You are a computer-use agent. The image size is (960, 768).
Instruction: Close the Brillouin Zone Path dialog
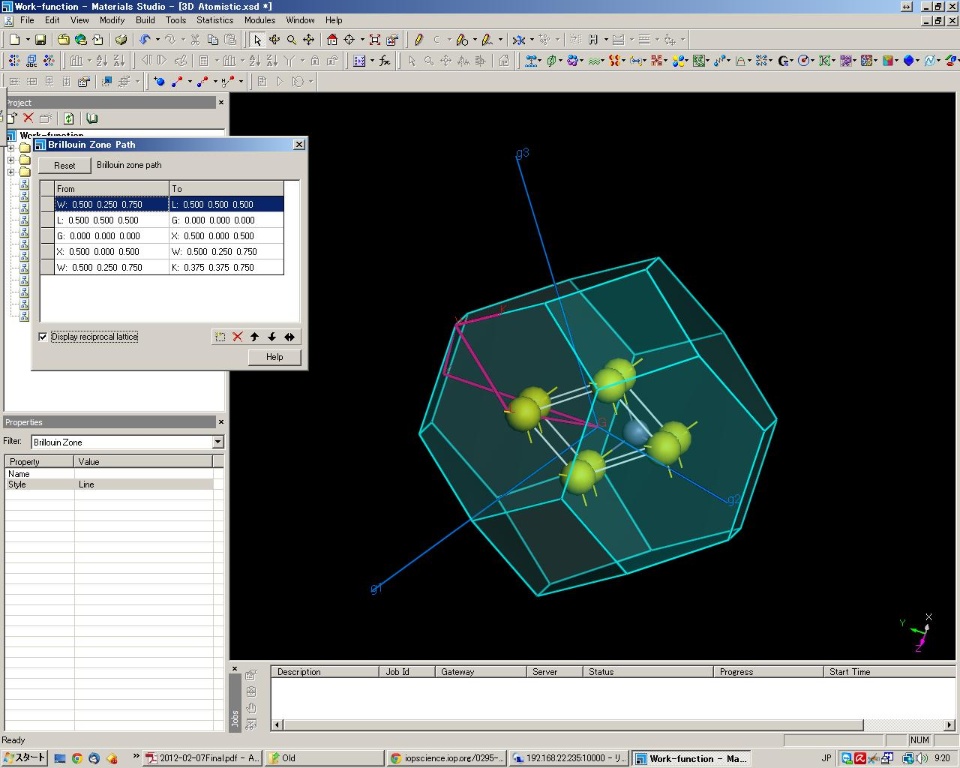click(299, 145)
